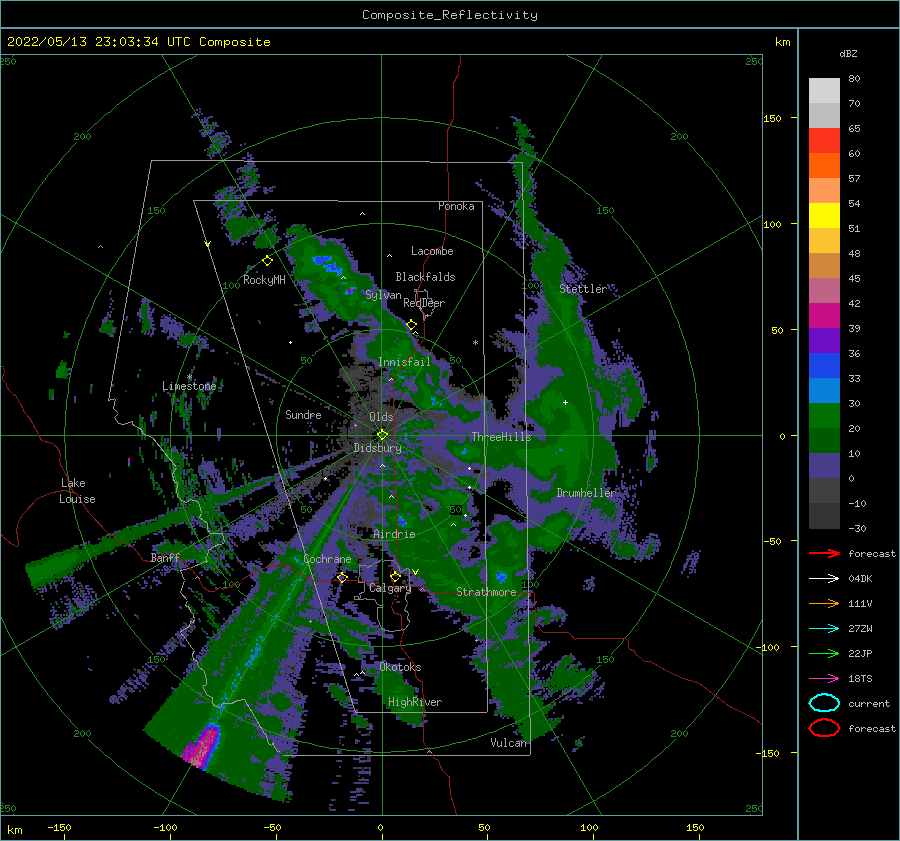Click the Stettler label
The image size is (900, 841).
pos(583,289)
